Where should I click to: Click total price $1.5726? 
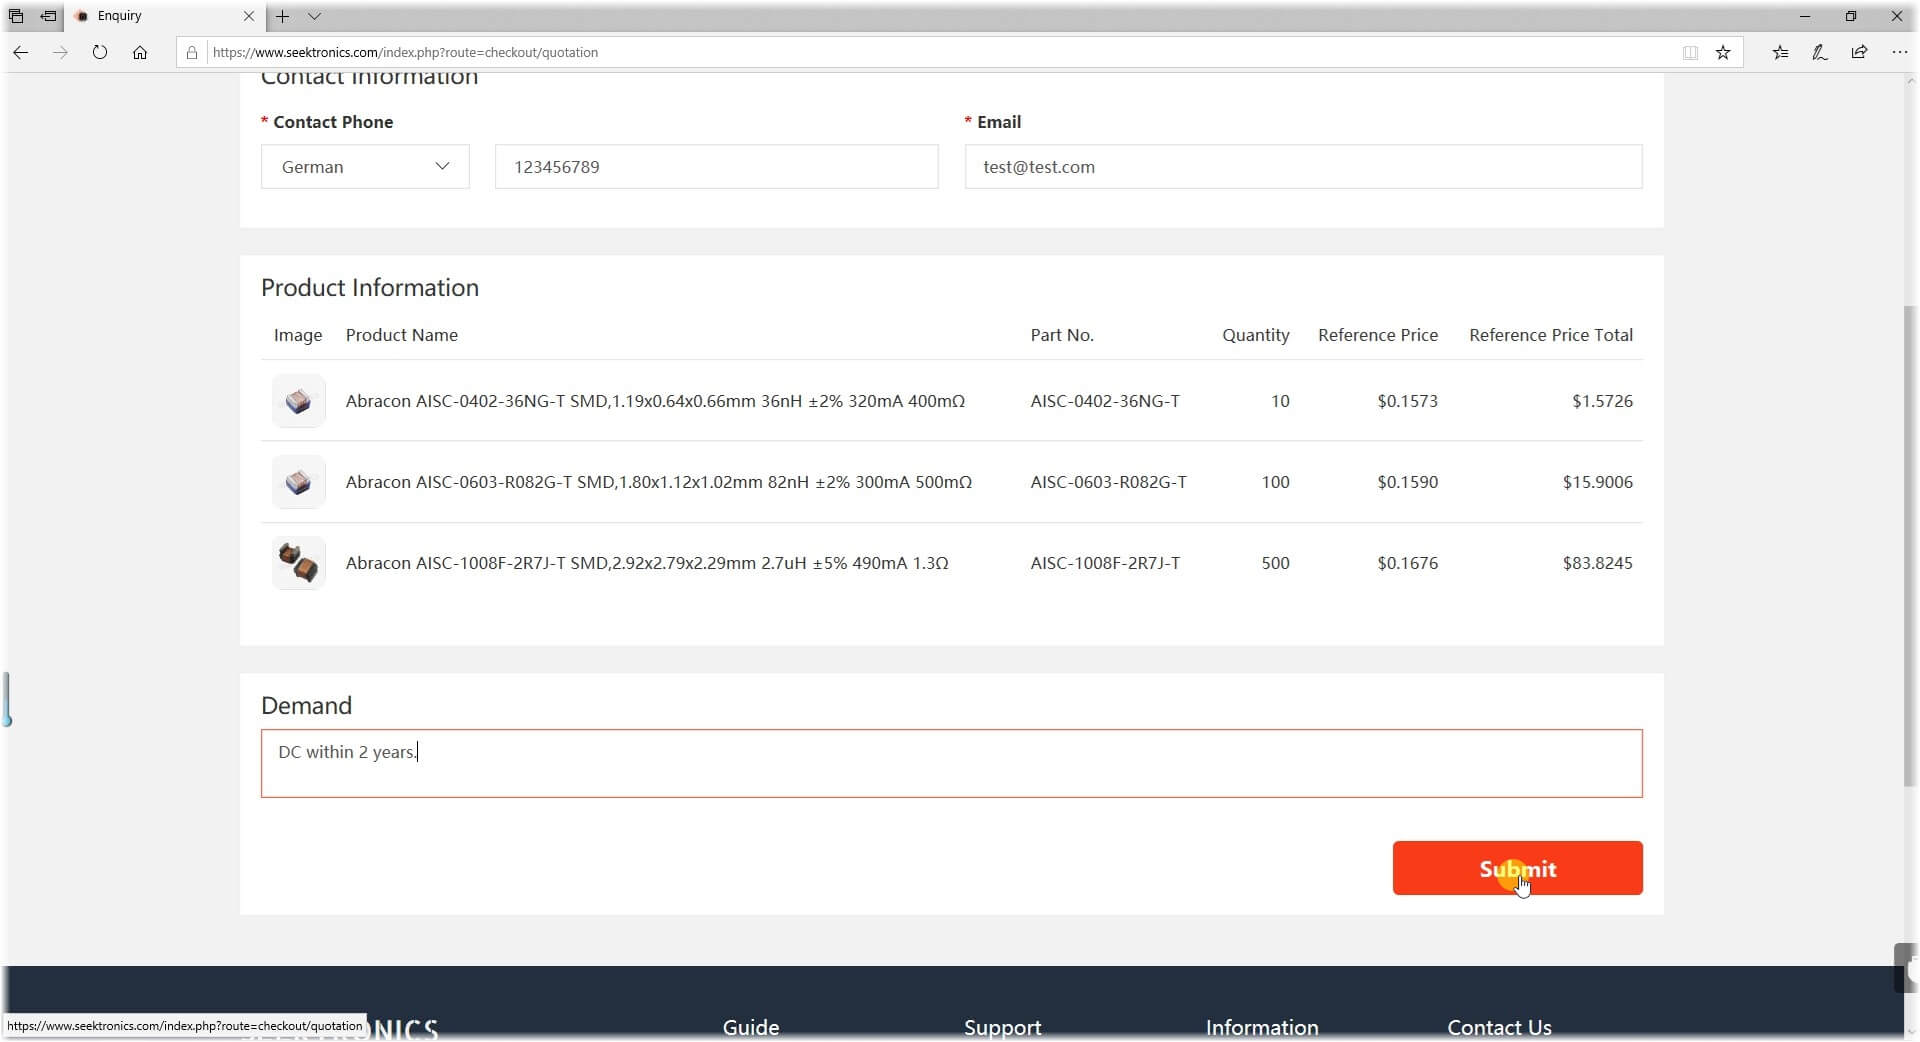coord(1602,401)
